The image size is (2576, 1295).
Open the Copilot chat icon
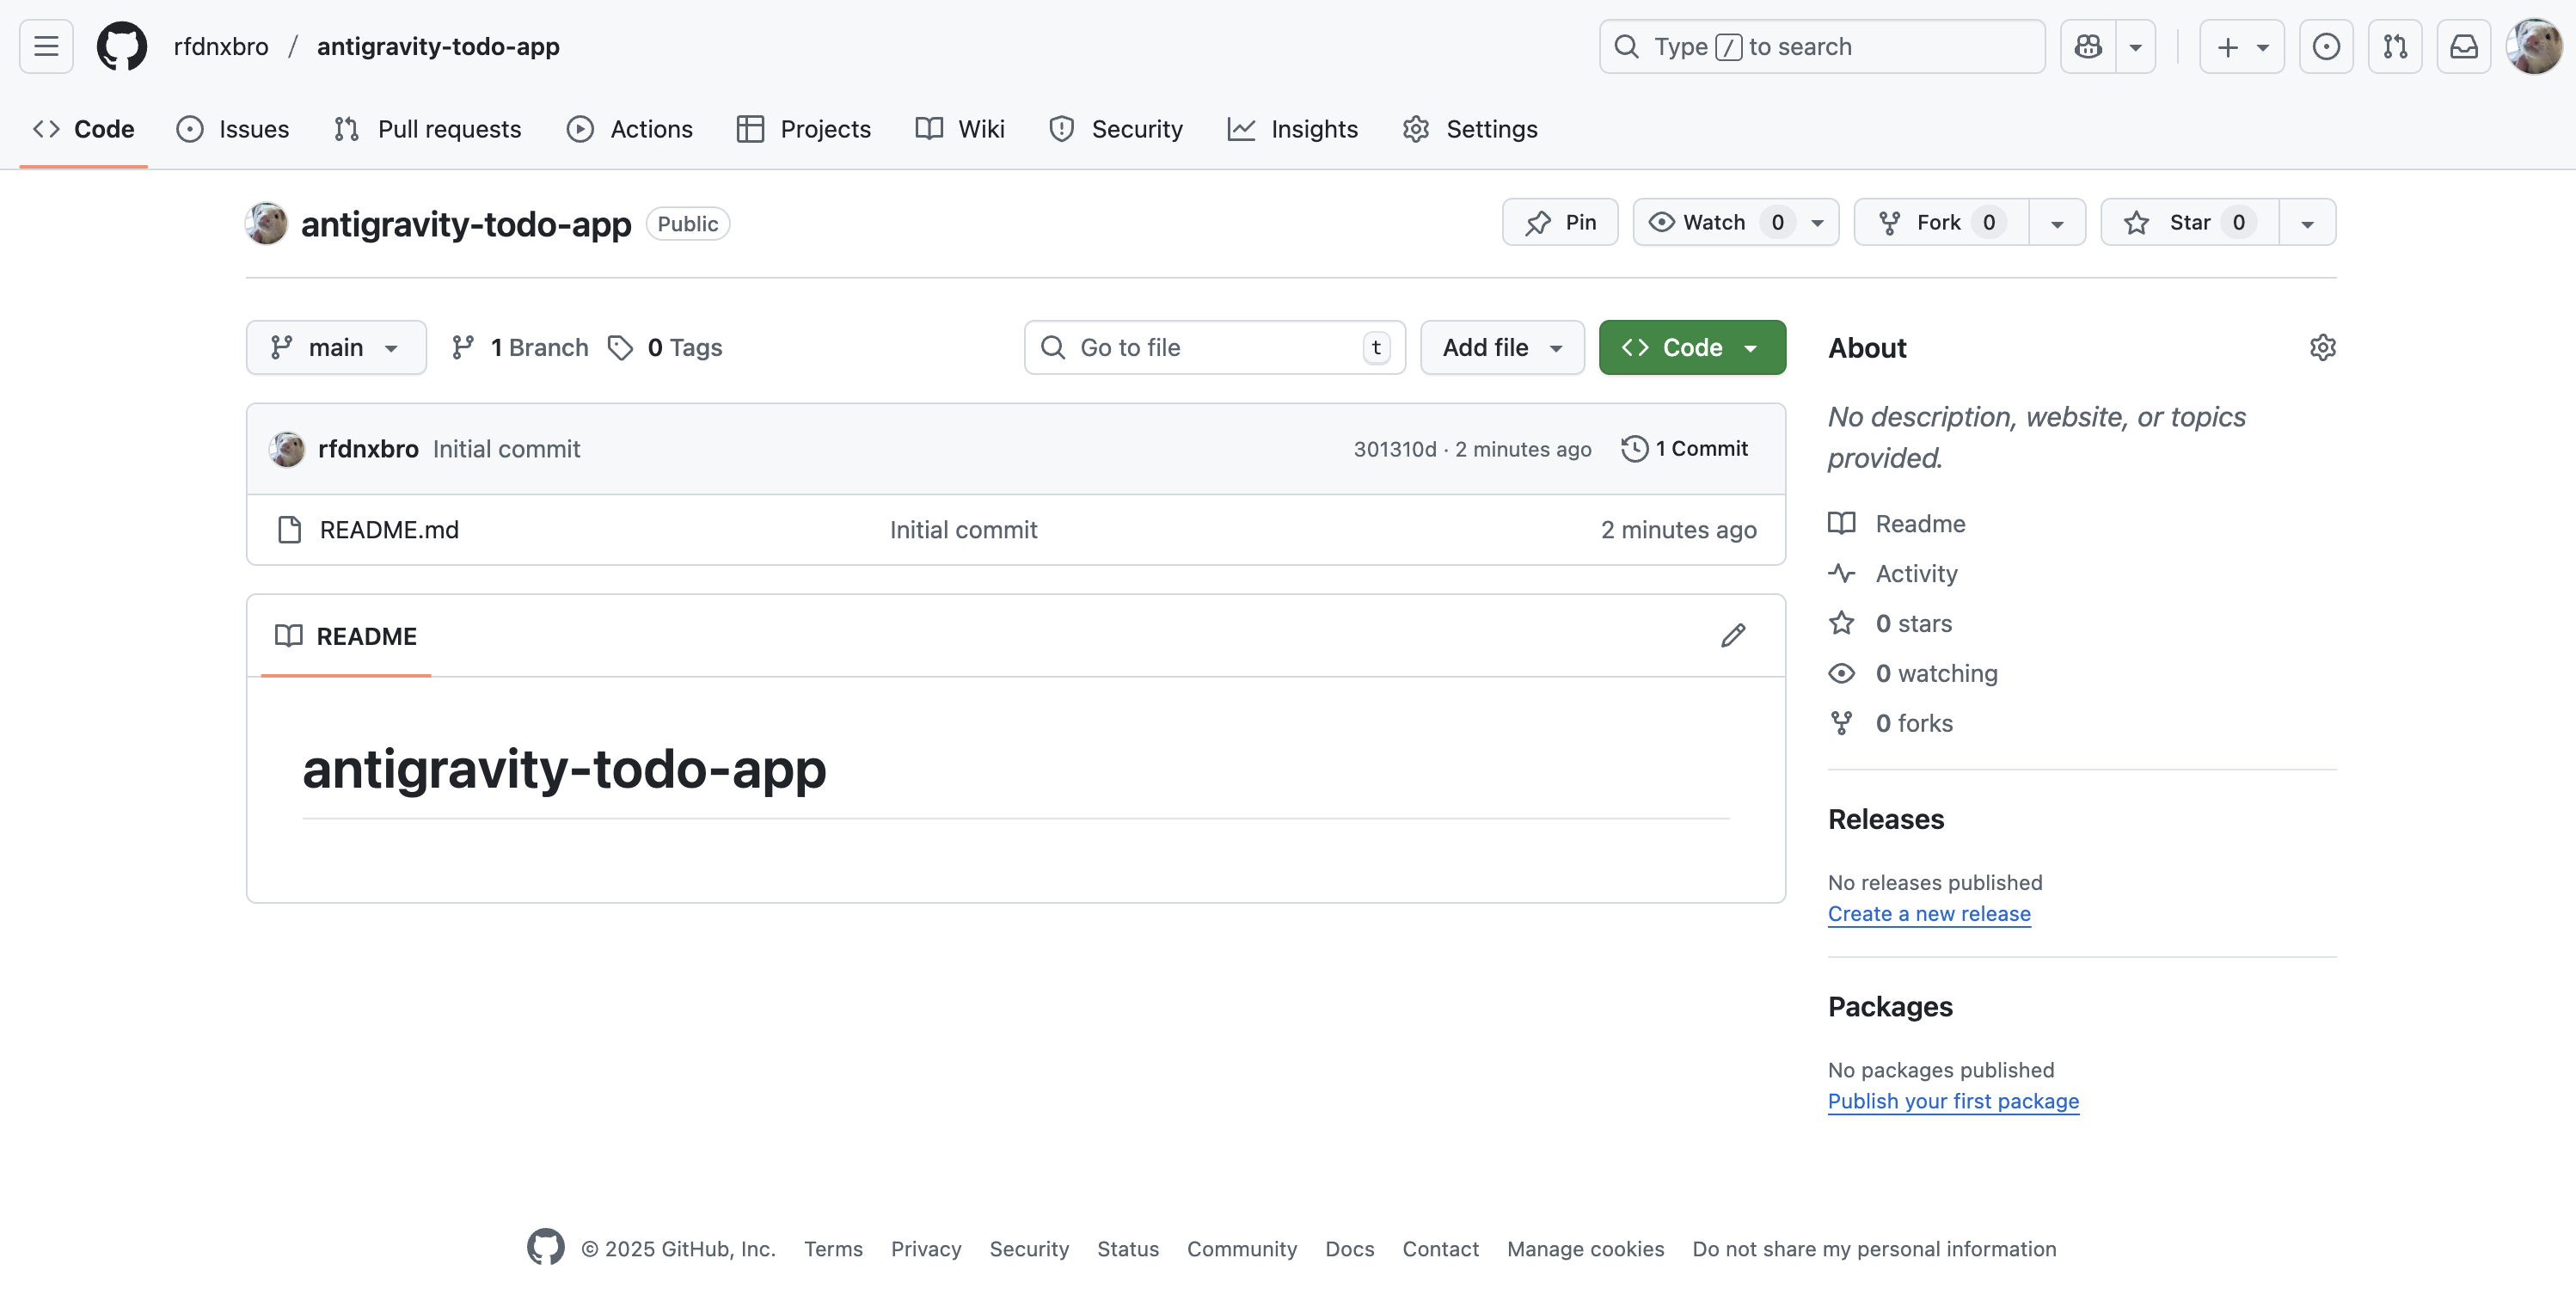point(2087,46)
